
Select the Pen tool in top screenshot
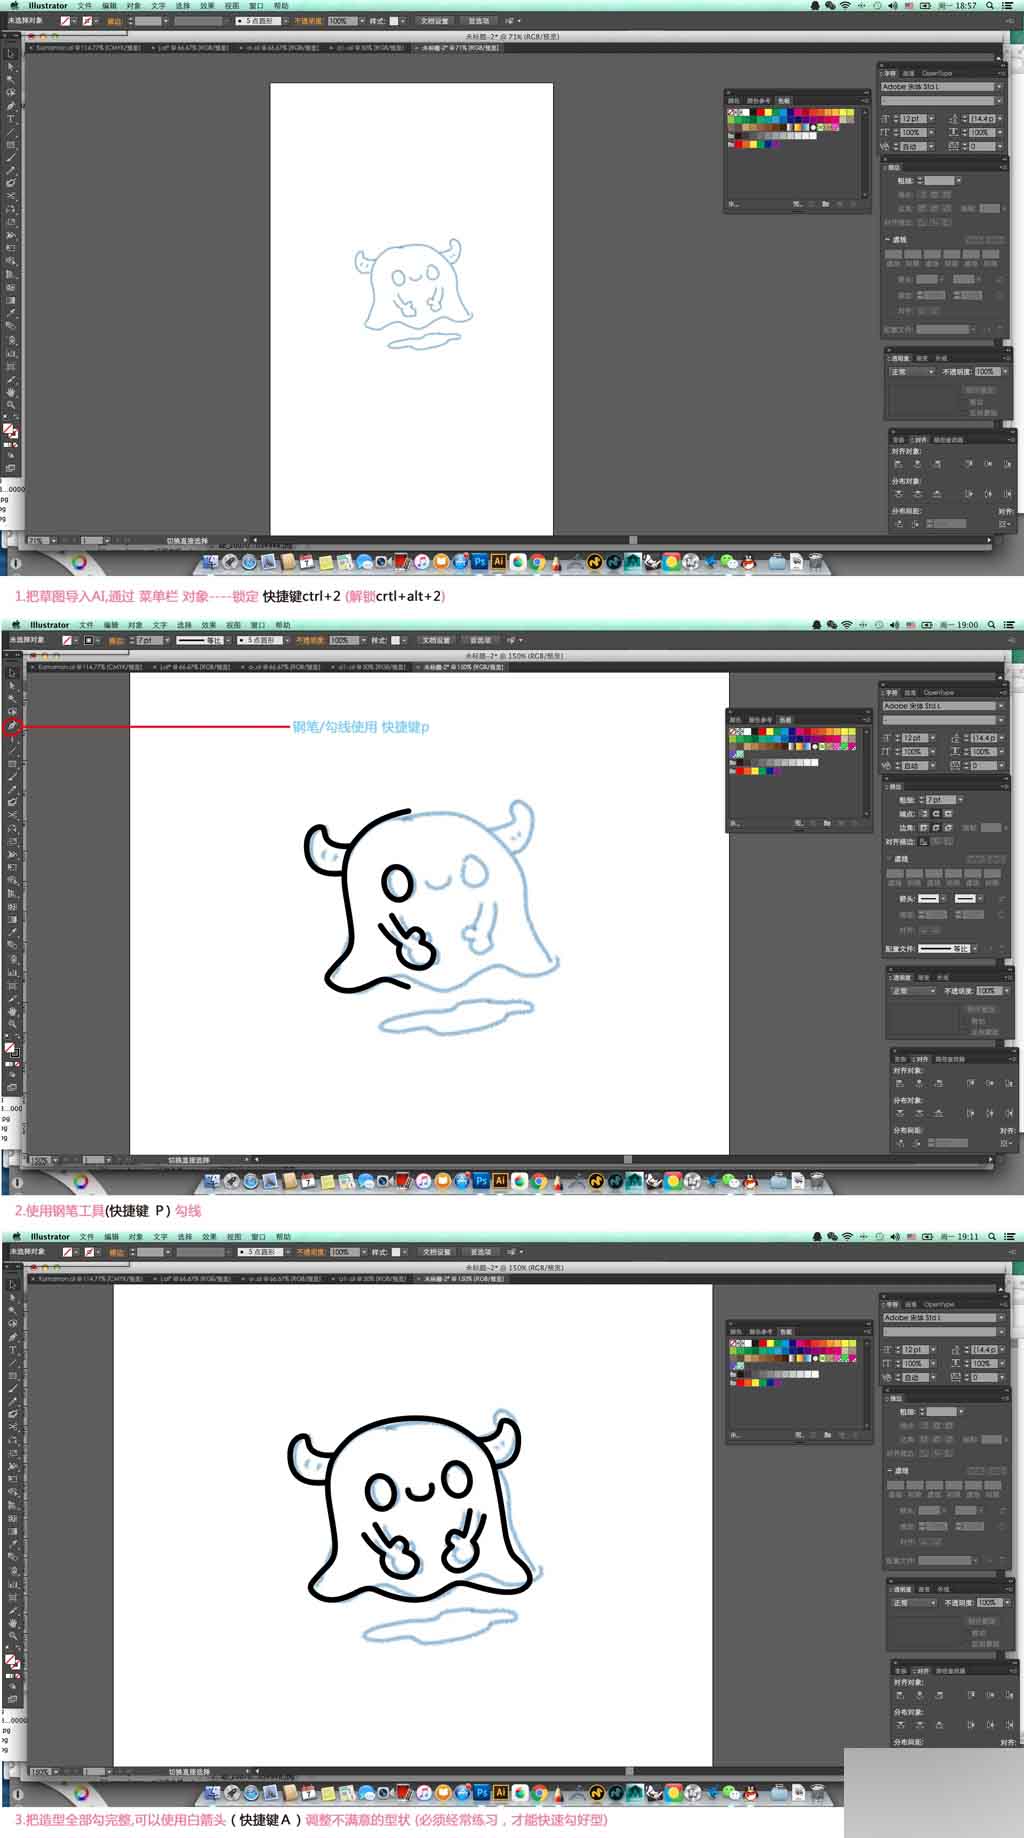(x=12, y=106)
